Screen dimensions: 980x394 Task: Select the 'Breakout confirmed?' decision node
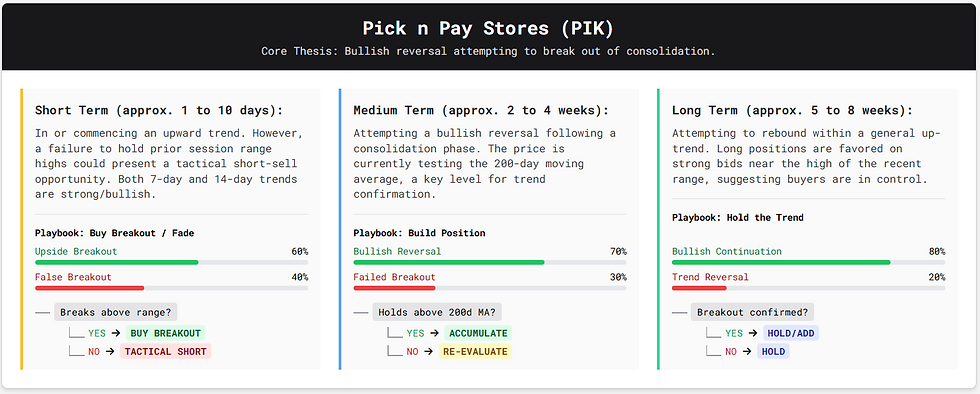752,313
